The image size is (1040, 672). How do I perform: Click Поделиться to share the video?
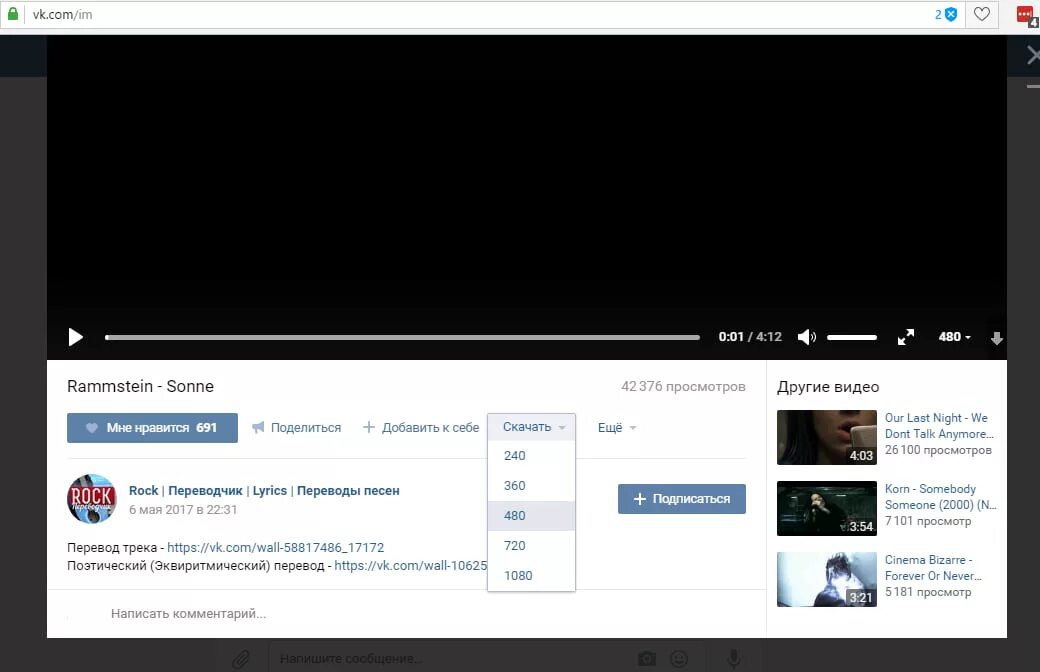click(296, 428)
